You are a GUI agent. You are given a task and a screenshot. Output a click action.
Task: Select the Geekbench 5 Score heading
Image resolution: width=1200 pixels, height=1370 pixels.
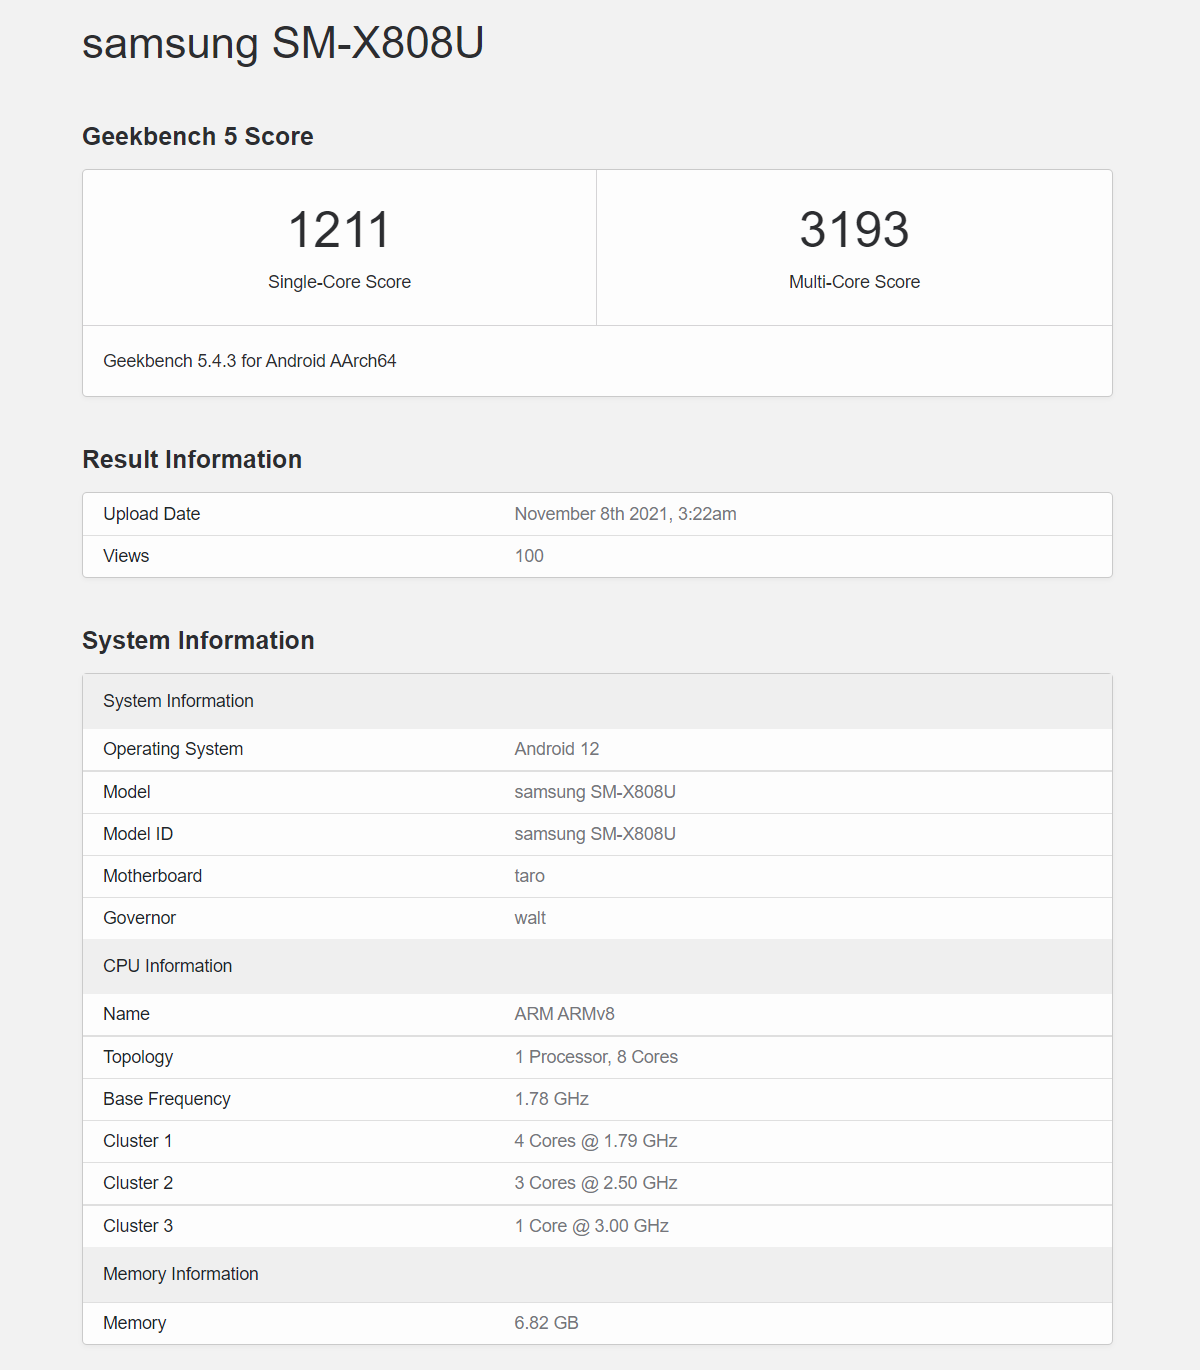click(x=198, y=137)
